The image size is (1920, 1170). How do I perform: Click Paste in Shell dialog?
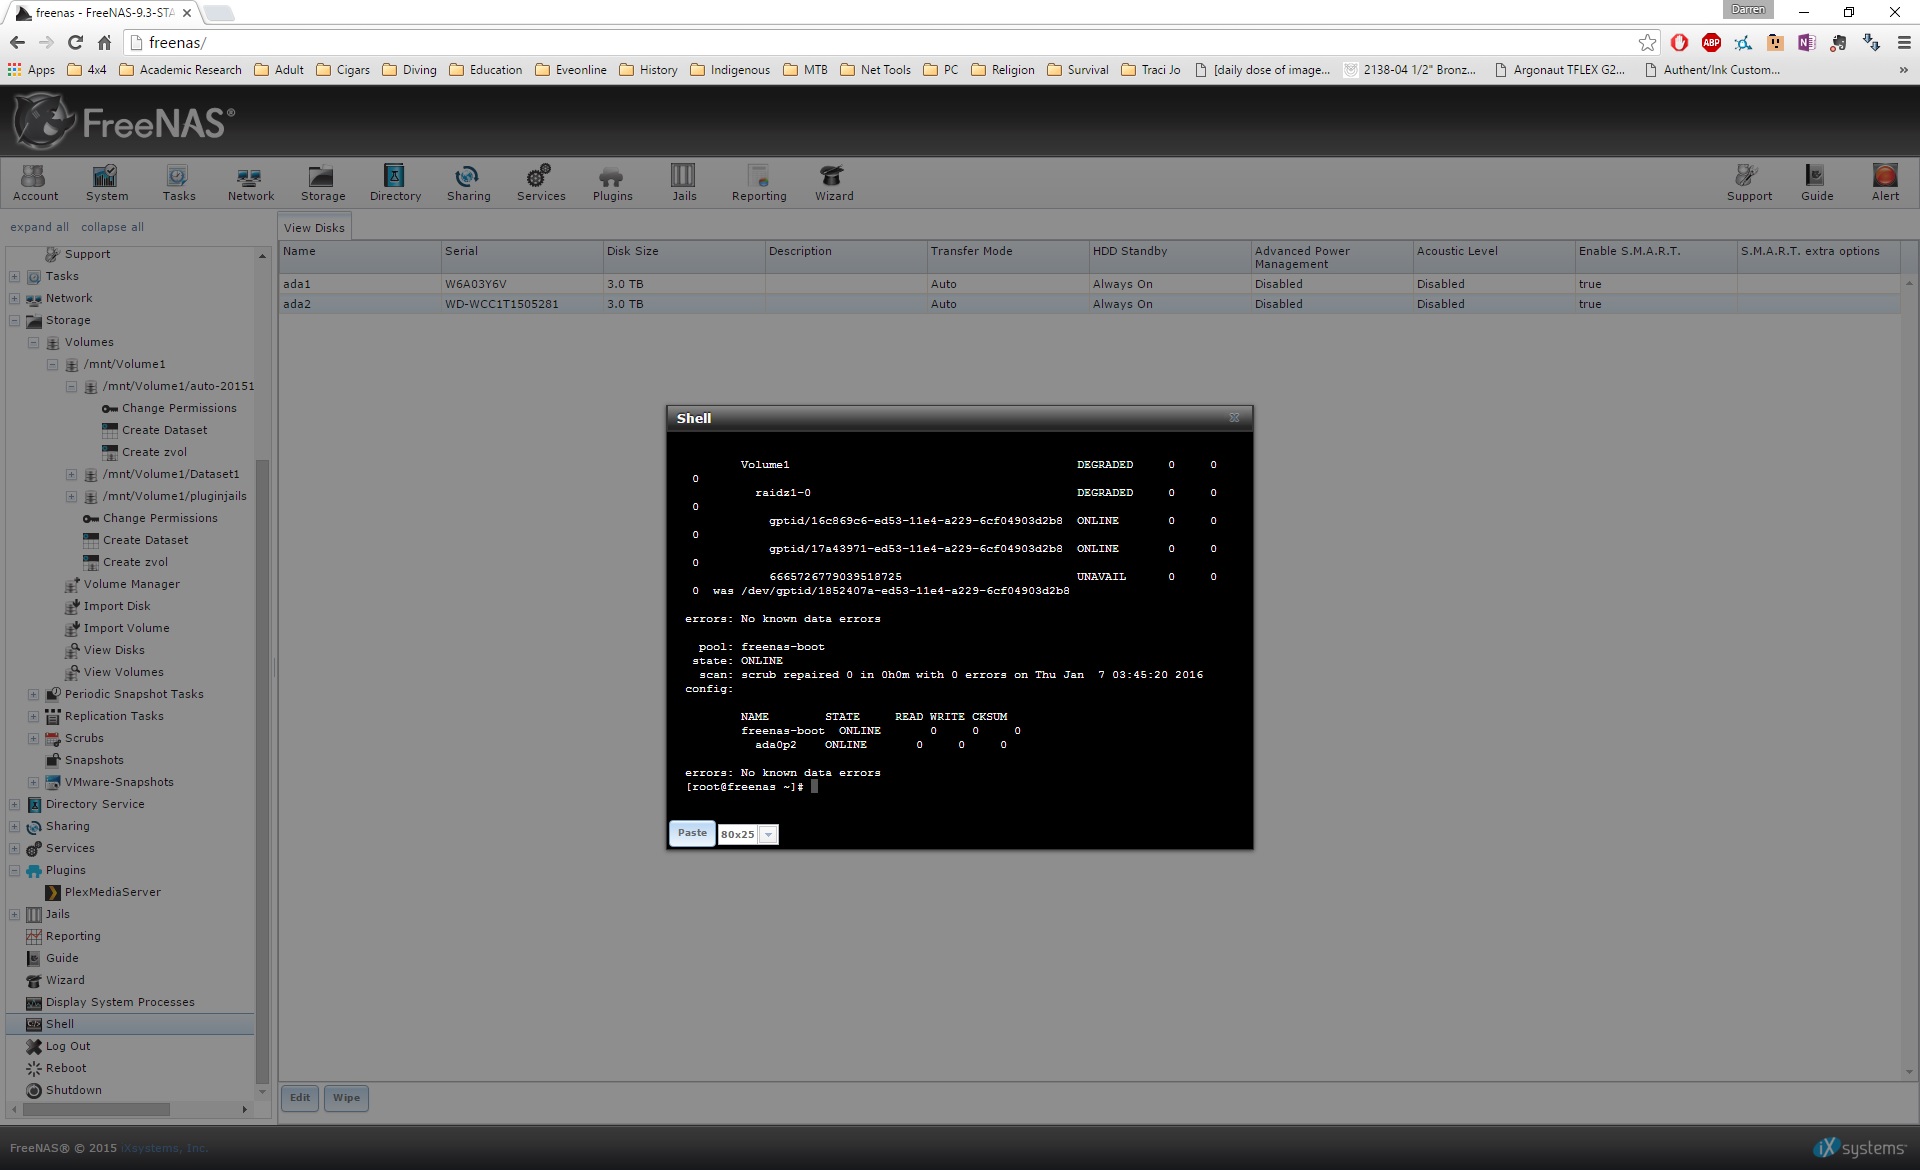coord(692,833)
